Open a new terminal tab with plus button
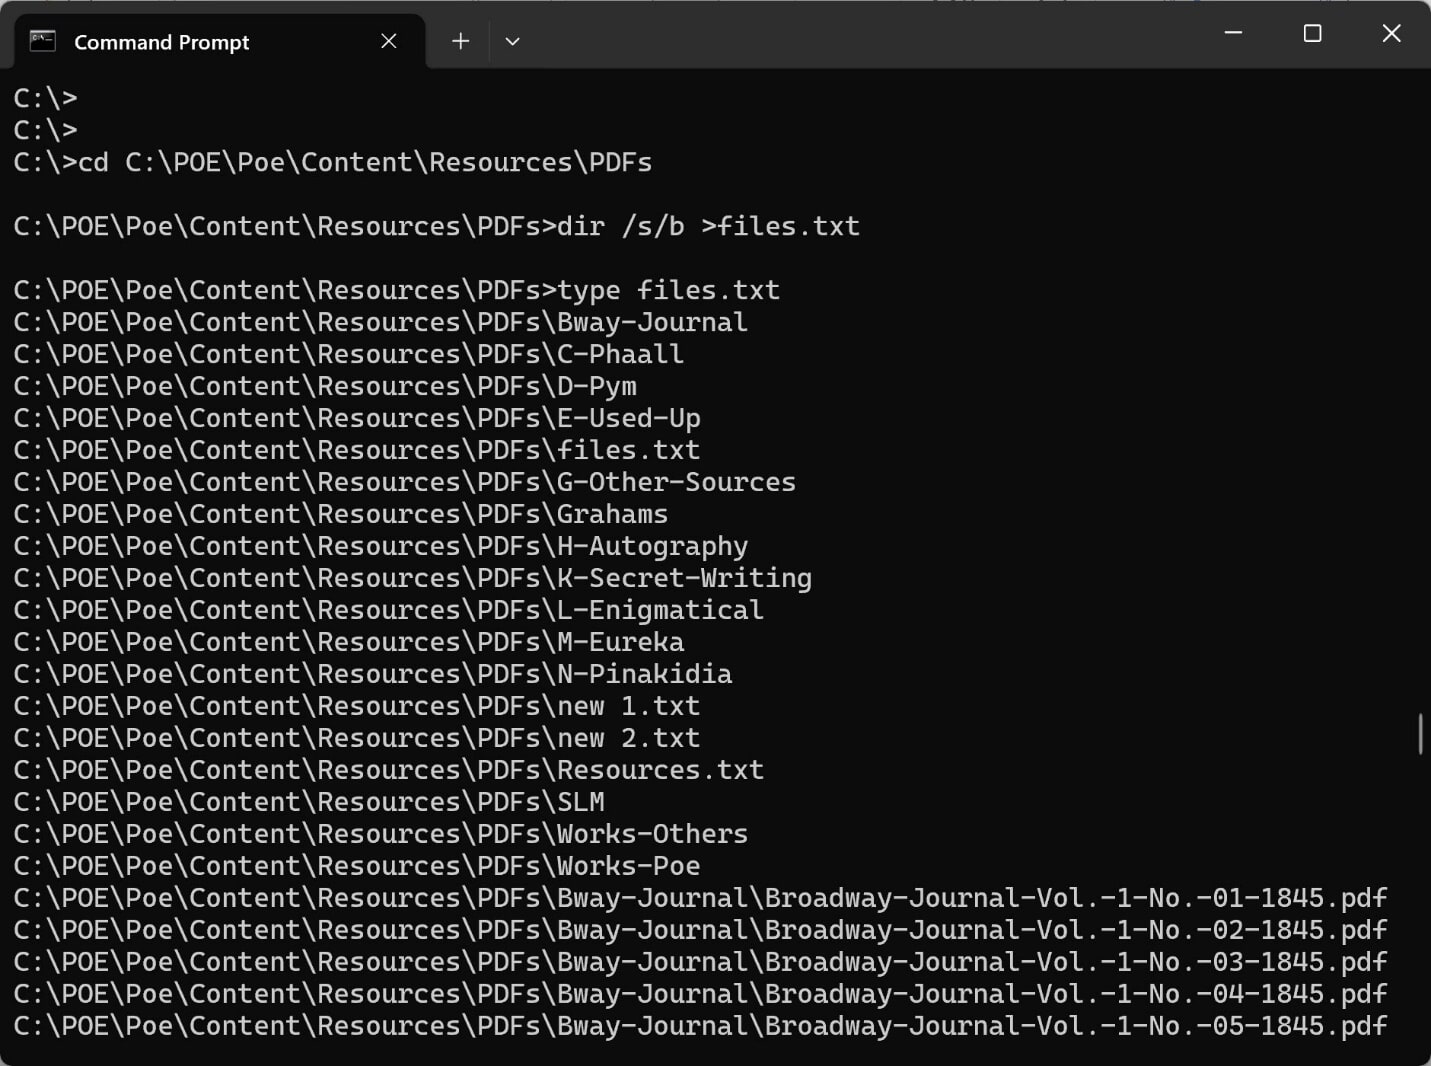 (x=460, y=41)
